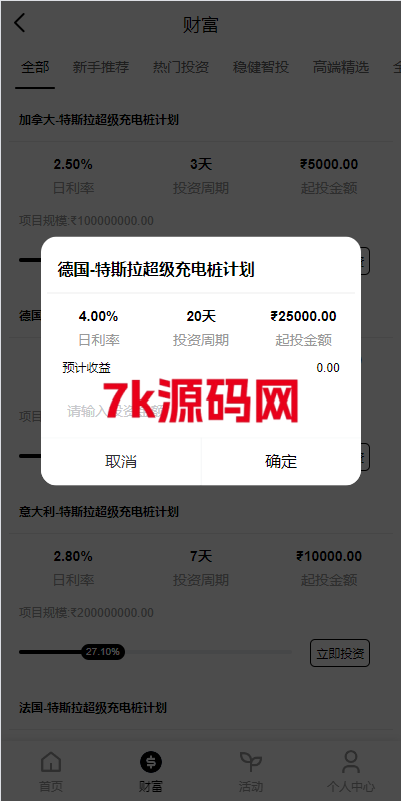
Task: Open 意大利-特斯拉超级充电桩计划 project title
Action: click(99, 511)
